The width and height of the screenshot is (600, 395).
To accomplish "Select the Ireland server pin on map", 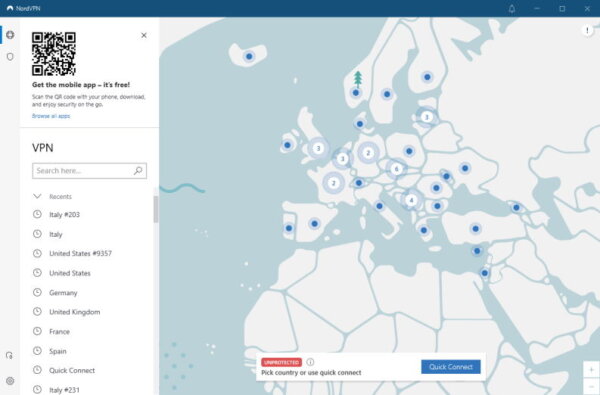I will (287, 145).
